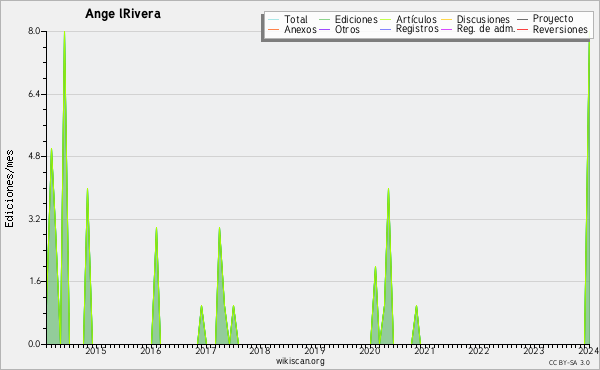Click the 3.2 y-axis value
This screenshot has height=370, width=600.
click(34, 219)
